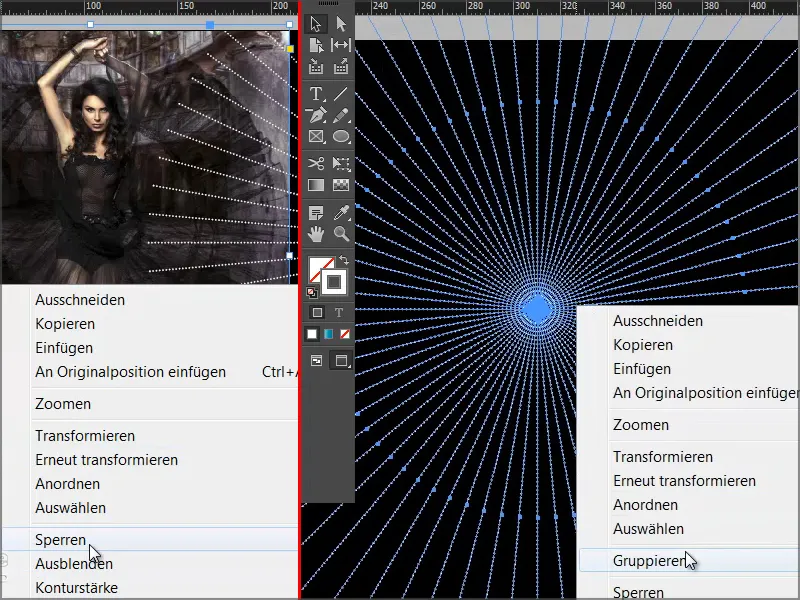The image size is (800, 600).
Task: Select the Content Placer tool
Action: (x=341, y=66)
